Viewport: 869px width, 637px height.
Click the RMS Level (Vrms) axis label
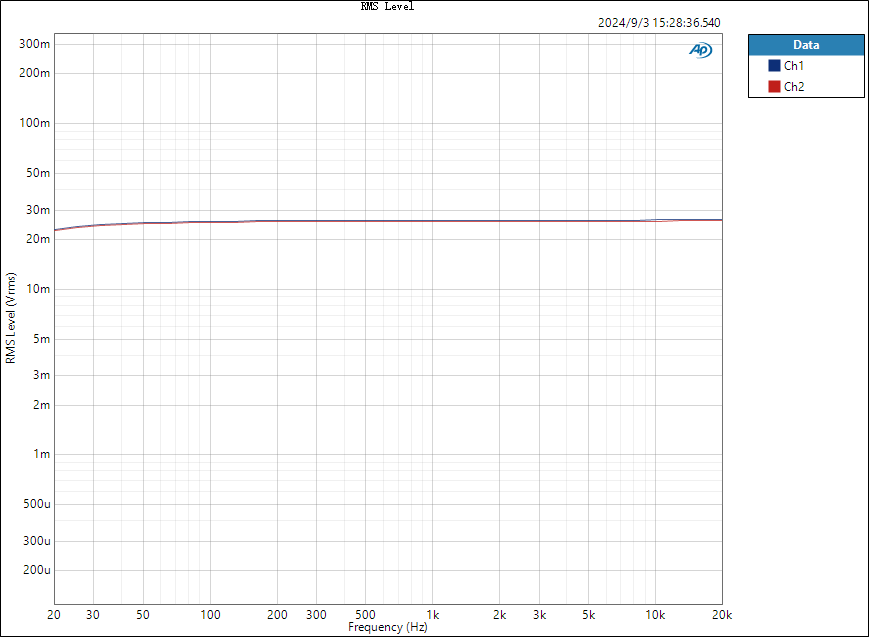pyautogui.click(x=11, y=318)
